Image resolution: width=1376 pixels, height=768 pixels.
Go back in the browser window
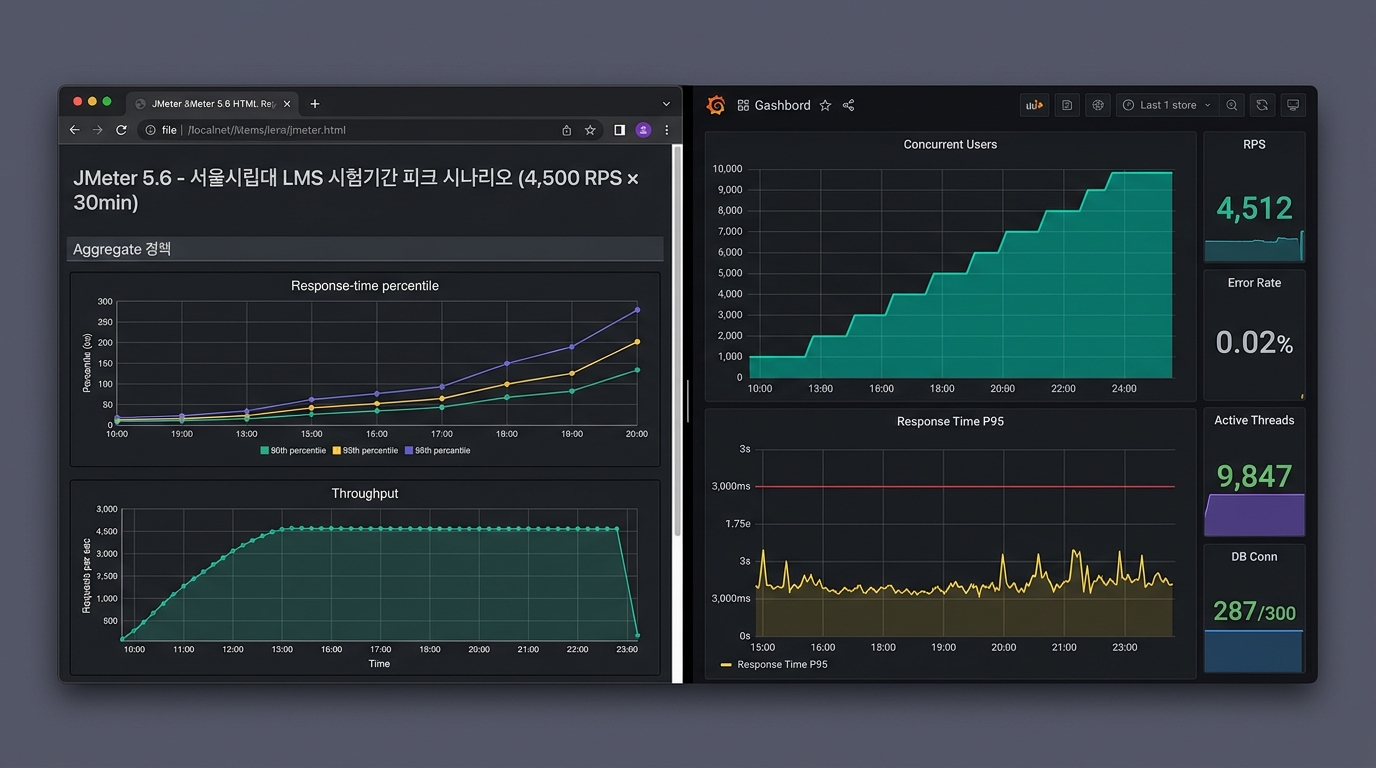click(74, 130)
